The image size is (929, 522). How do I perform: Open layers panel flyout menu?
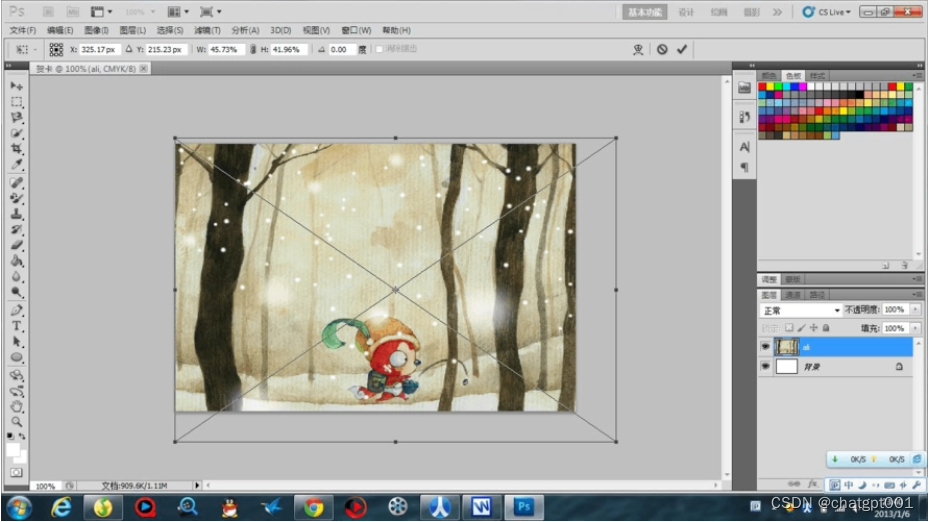[x=917, y=294]
